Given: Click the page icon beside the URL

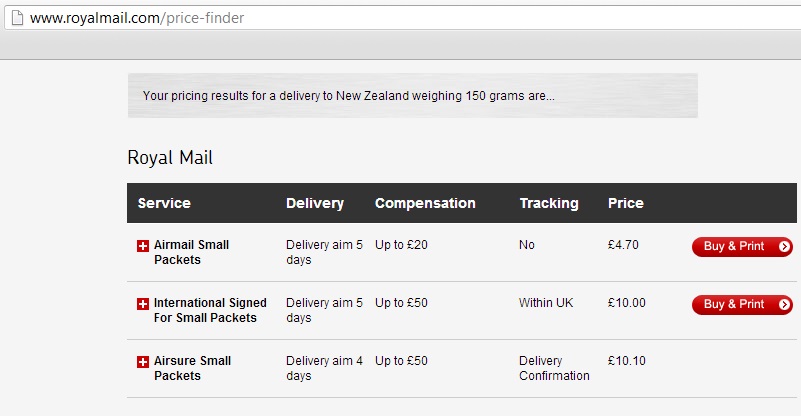Looking at the screenshot, I should (14, 18).
